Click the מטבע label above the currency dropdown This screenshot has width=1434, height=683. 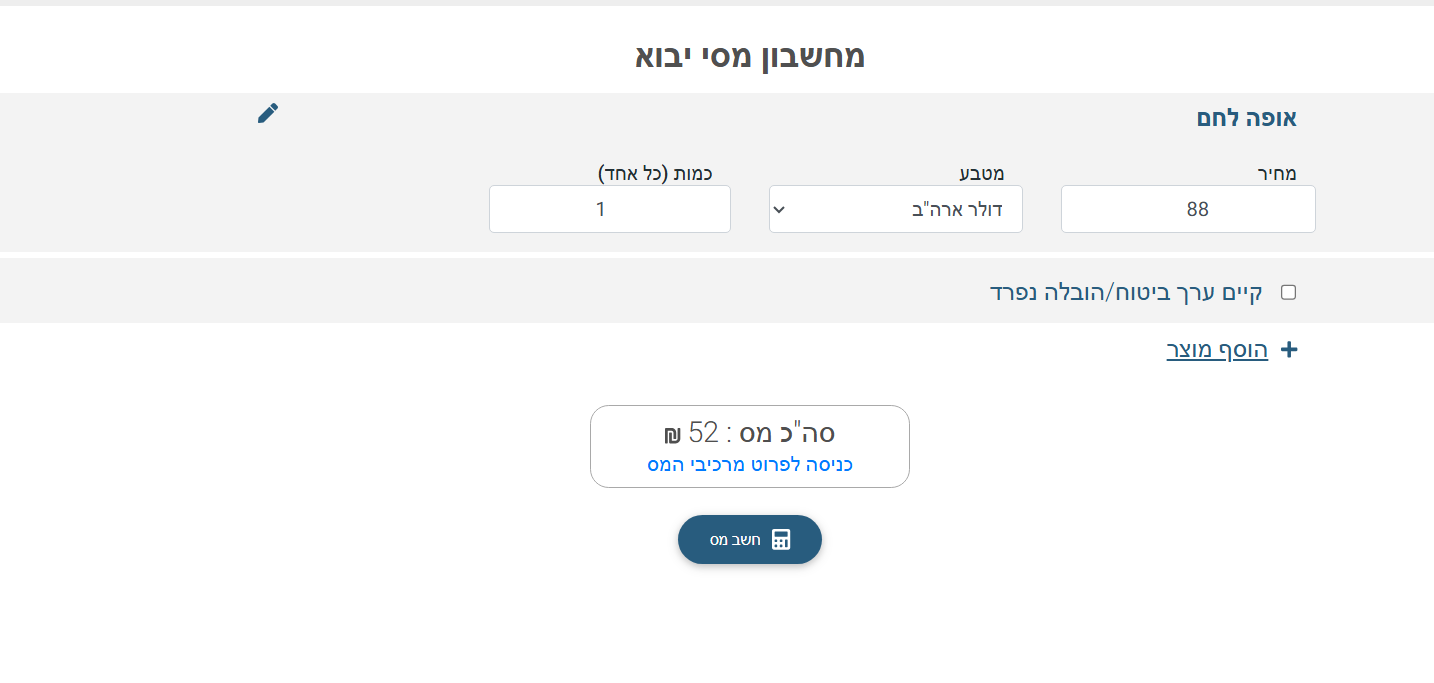pyautogui.click(x=982, y=173)
